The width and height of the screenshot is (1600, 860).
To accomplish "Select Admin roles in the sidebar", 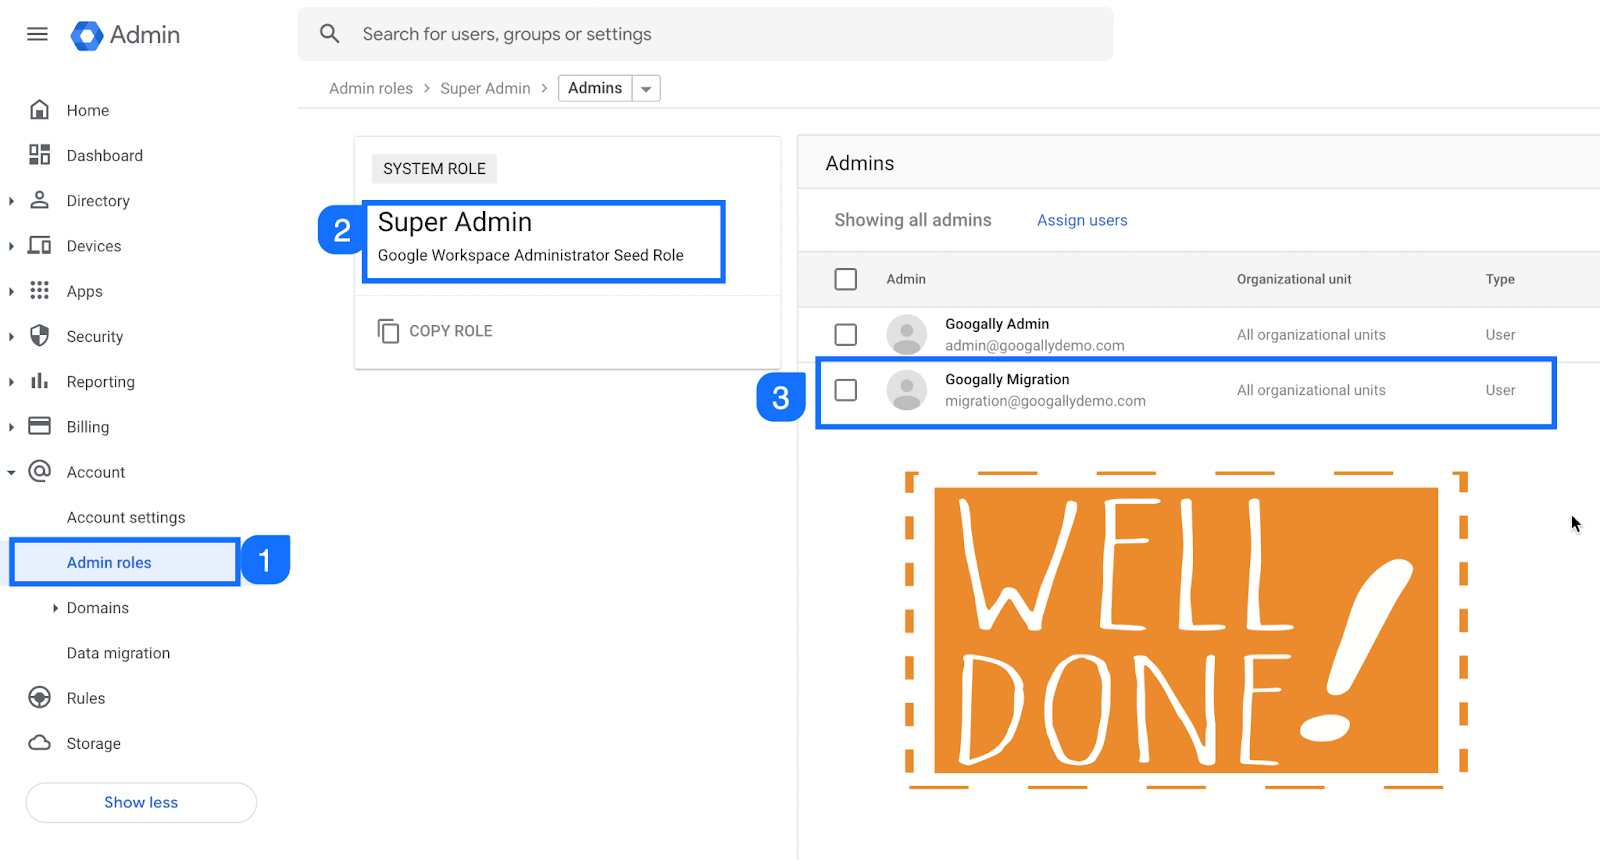I will point(109,562).
